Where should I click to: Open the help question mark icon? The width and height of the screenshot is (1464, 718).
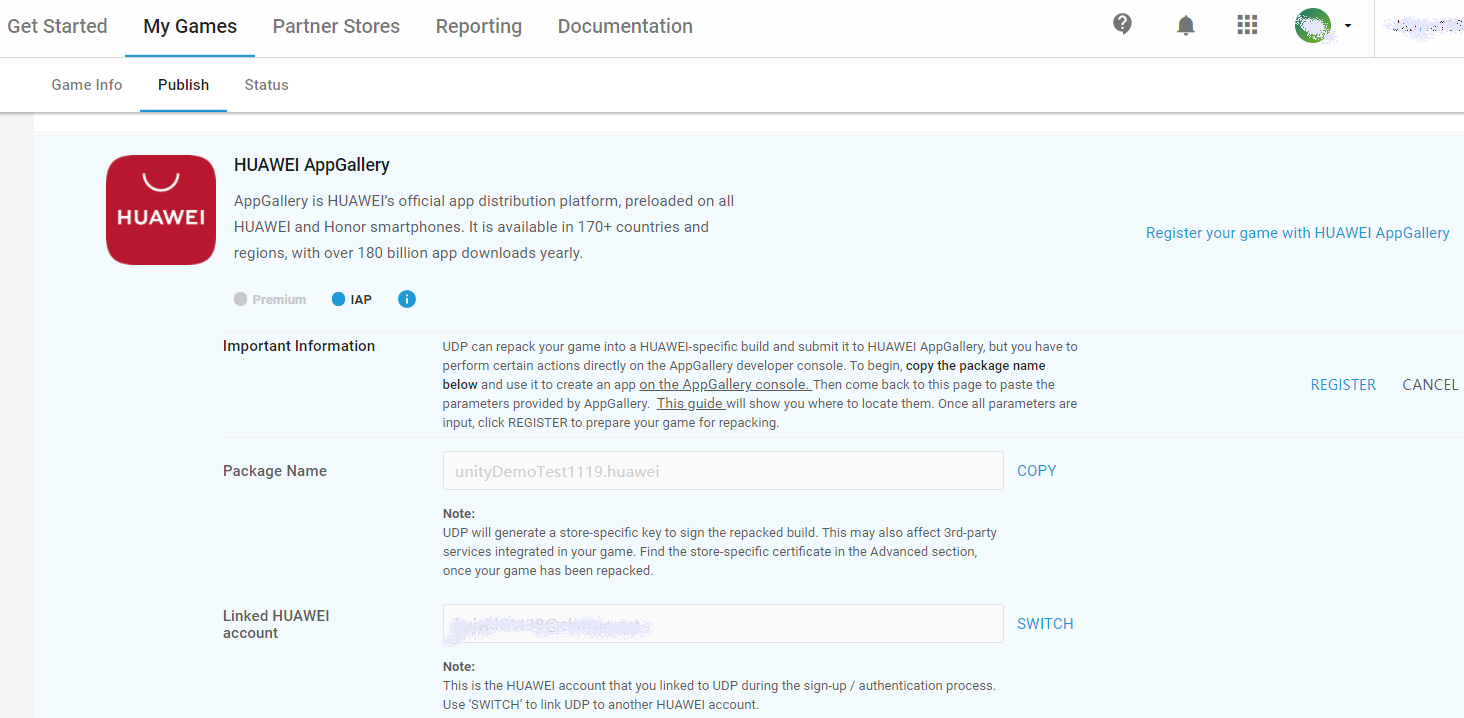coord(1122,25)
